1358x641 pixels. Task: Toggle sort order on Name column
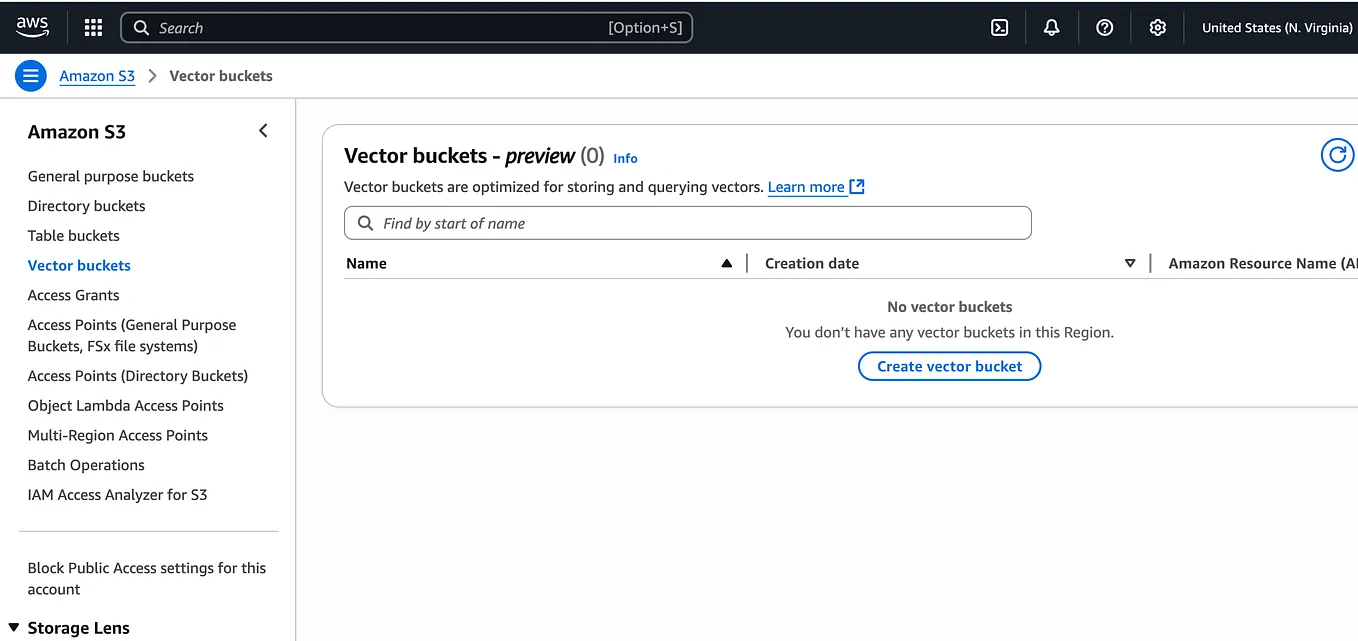pos(726,263)
